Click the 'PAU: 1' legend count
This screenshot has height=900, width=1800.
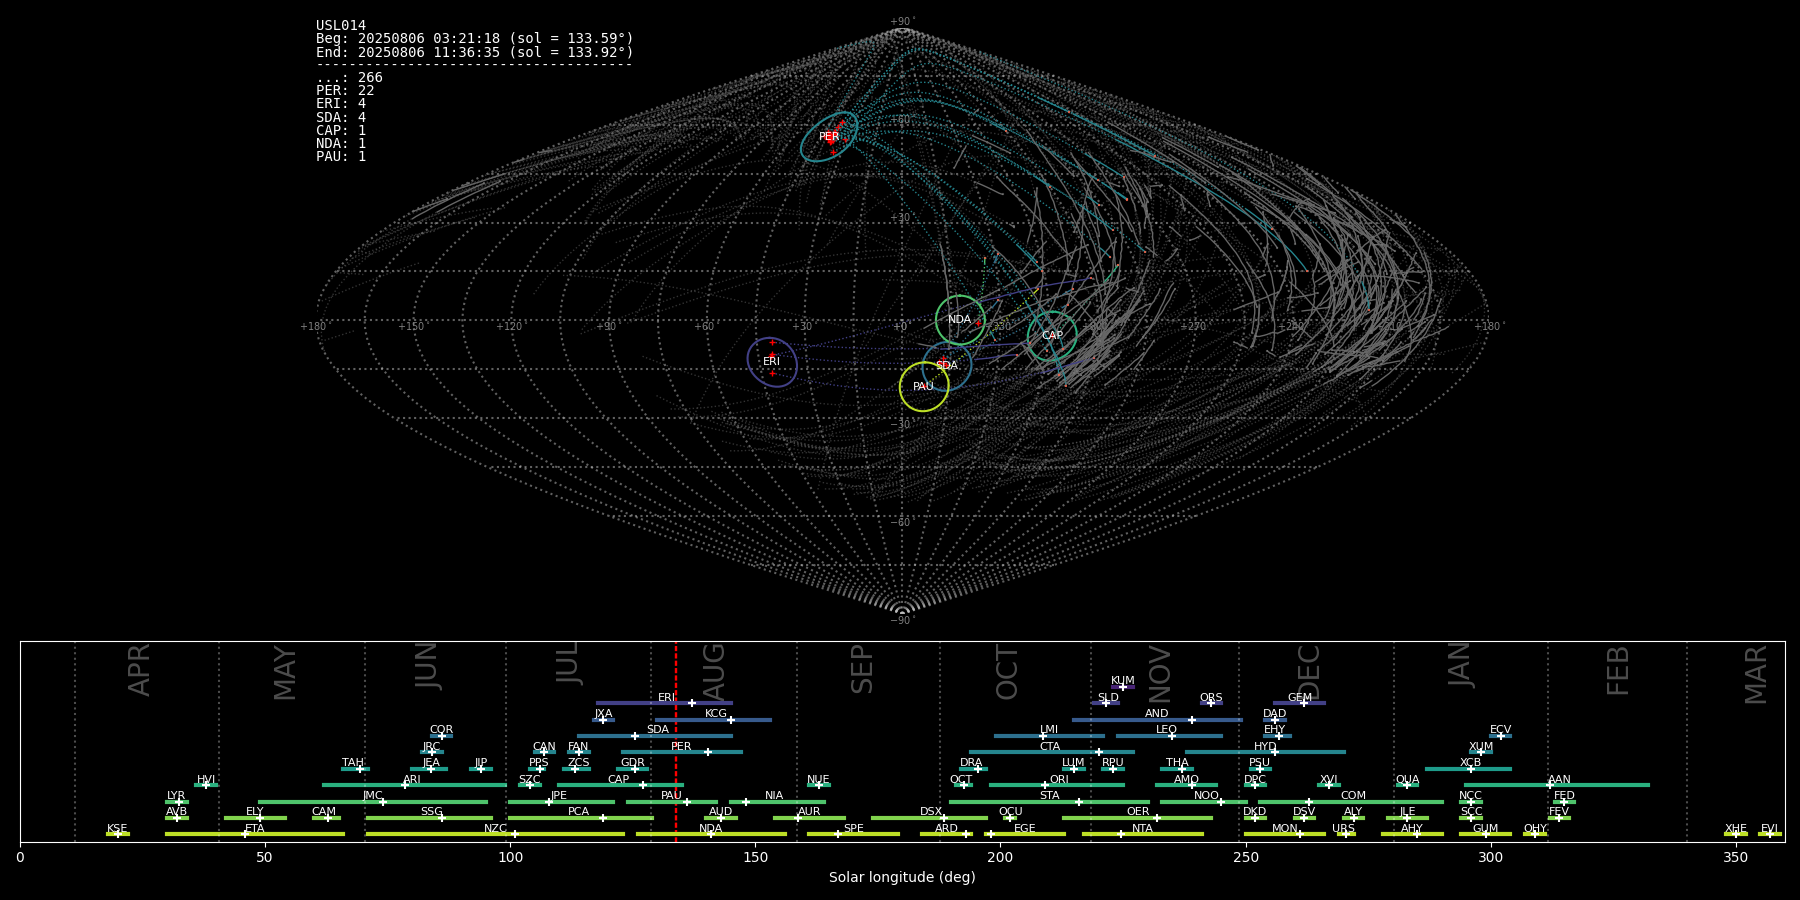coord(341,157)
